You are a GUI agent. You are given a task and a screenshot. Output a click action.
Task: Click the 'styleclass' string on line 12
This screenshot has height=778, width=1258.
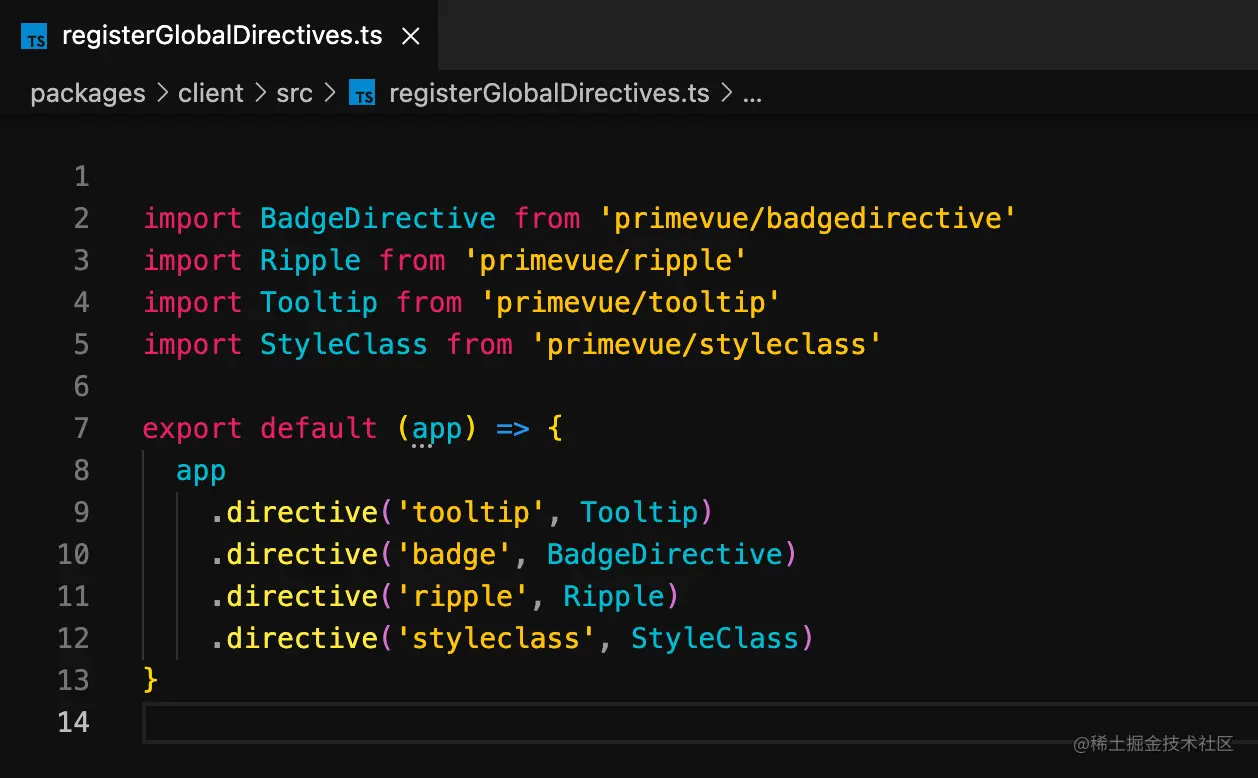tap(495, 639)
